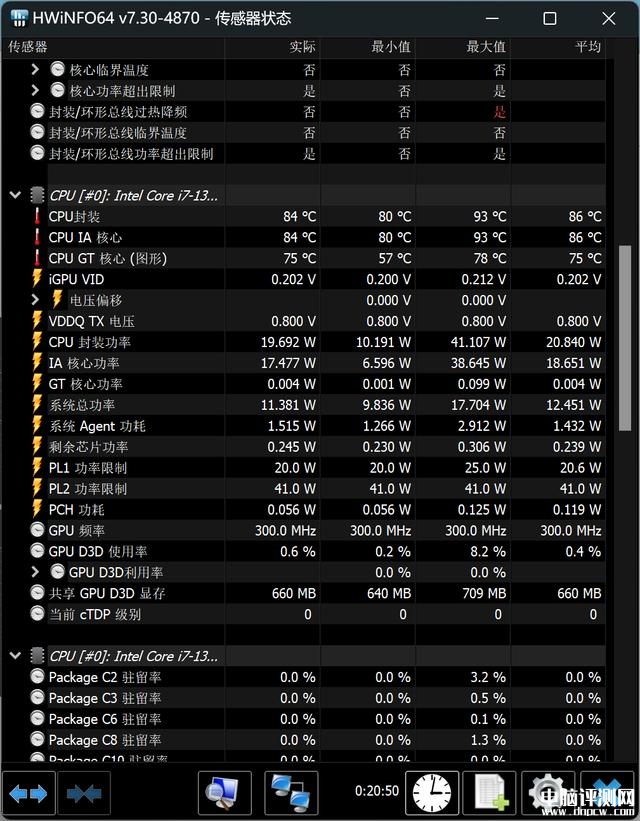Screen dimensions: 640x821
Task: Click the gauge icon of 封装/环形总线临界温度
Action: [x=37, y=132]
